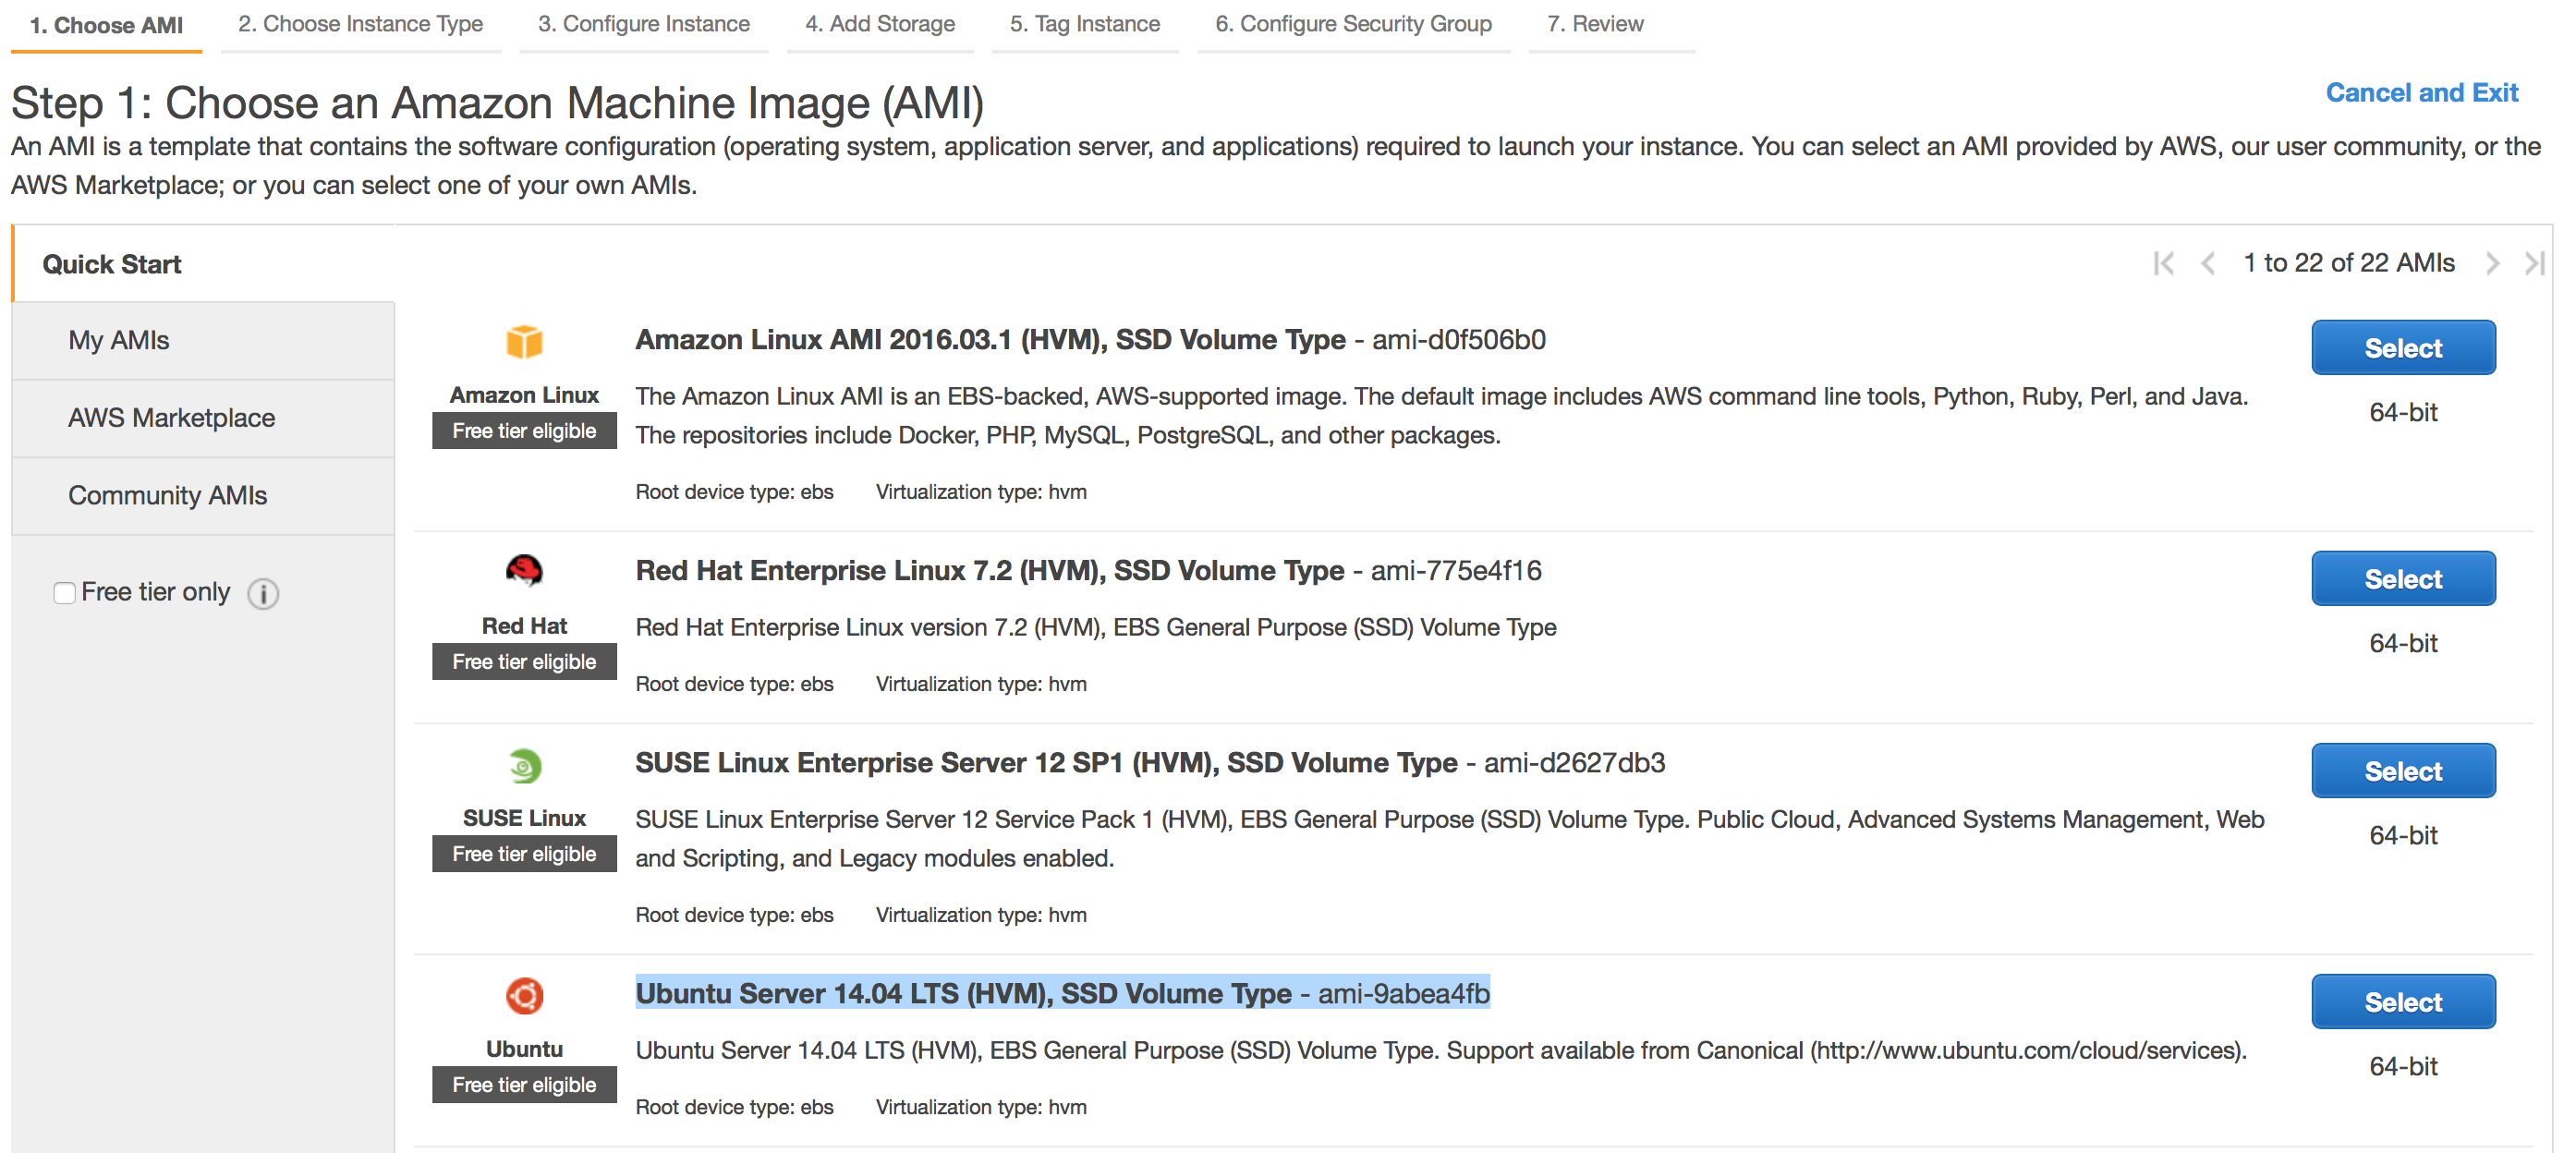Open AWS Marketplace category
This screenshot has height=1153, width=2576.
tap(171, 417)
